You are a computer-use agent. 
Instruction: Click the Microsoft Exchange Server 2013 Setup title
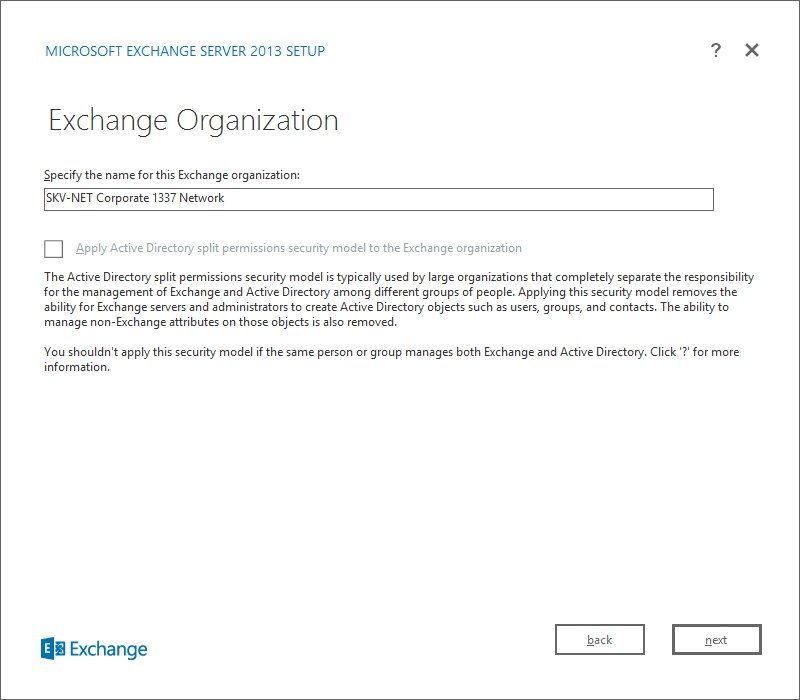185,51
